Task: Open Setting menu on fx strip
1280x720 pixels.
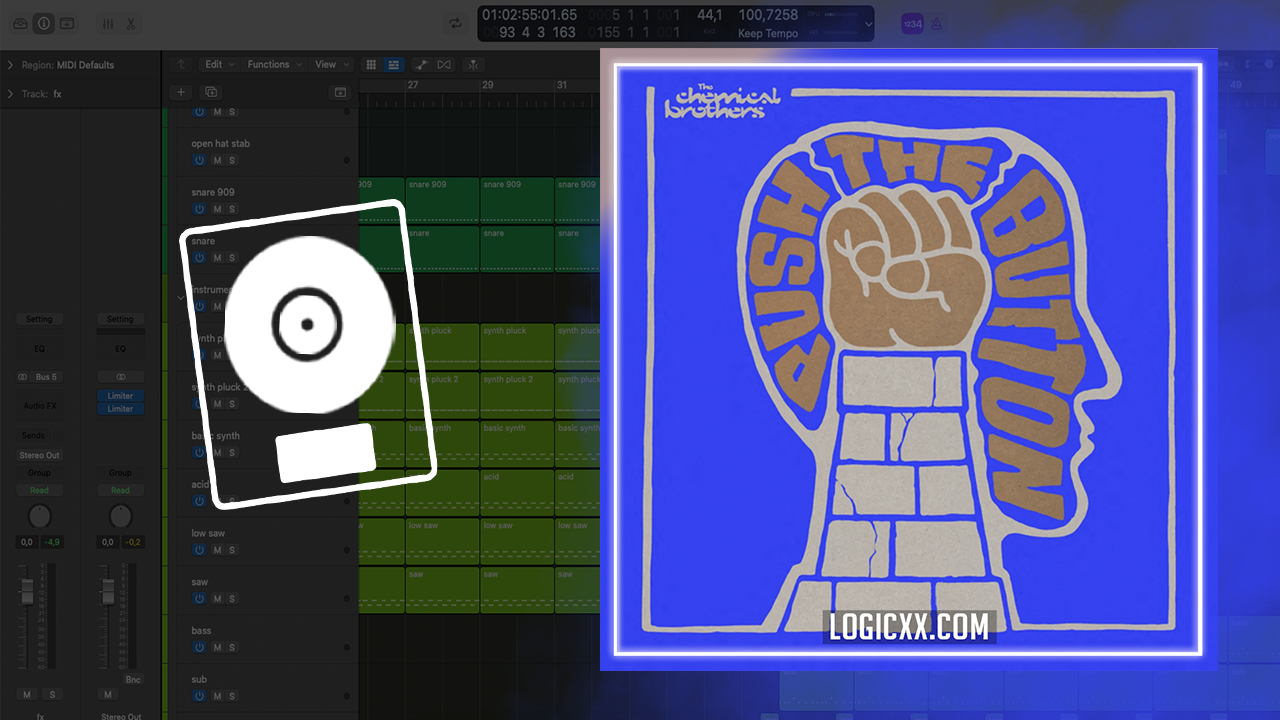Action: pyautogui.click(x=39, y=319)
